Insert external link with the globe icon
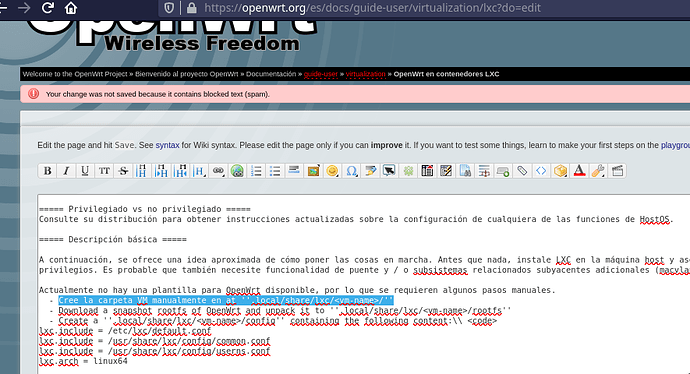Image resolution: width=690 pixels, height=374 pixels. click(237, 171)
